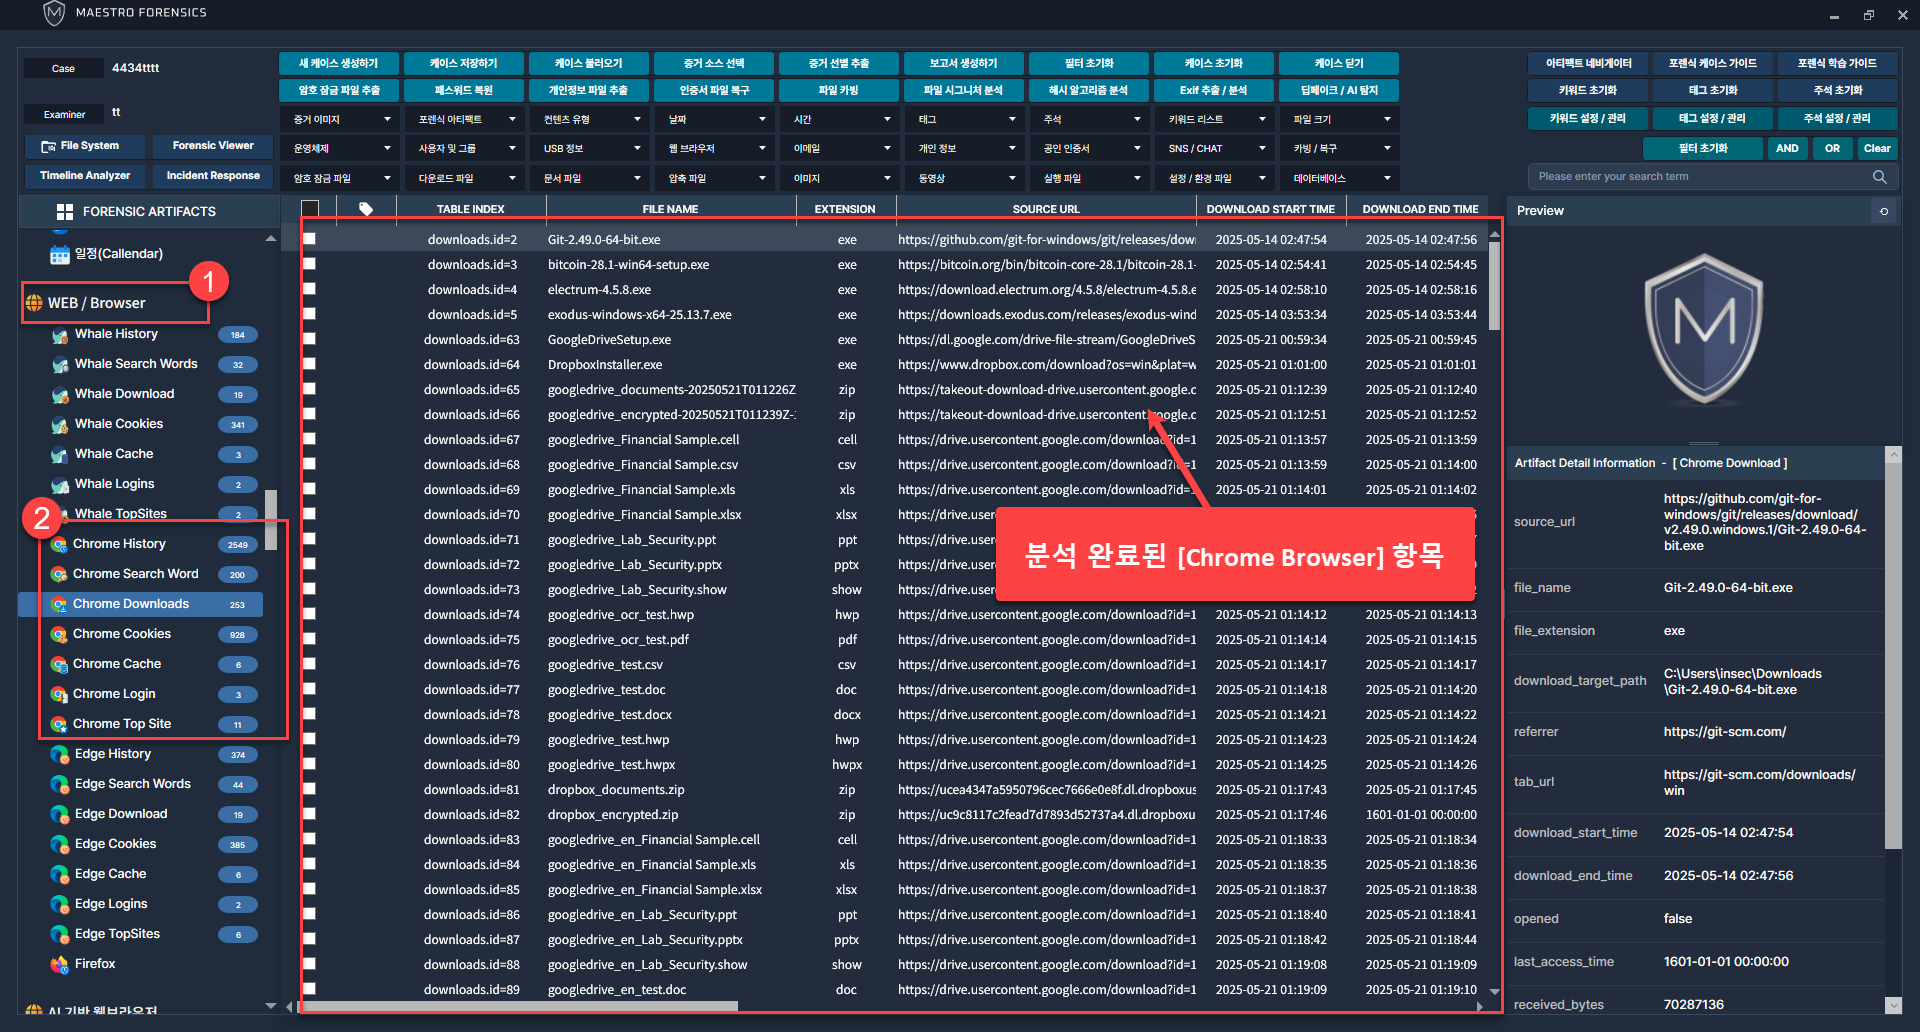Click the 보고서 생성하기 button
1920x1032 pixels.
point(963,63)
